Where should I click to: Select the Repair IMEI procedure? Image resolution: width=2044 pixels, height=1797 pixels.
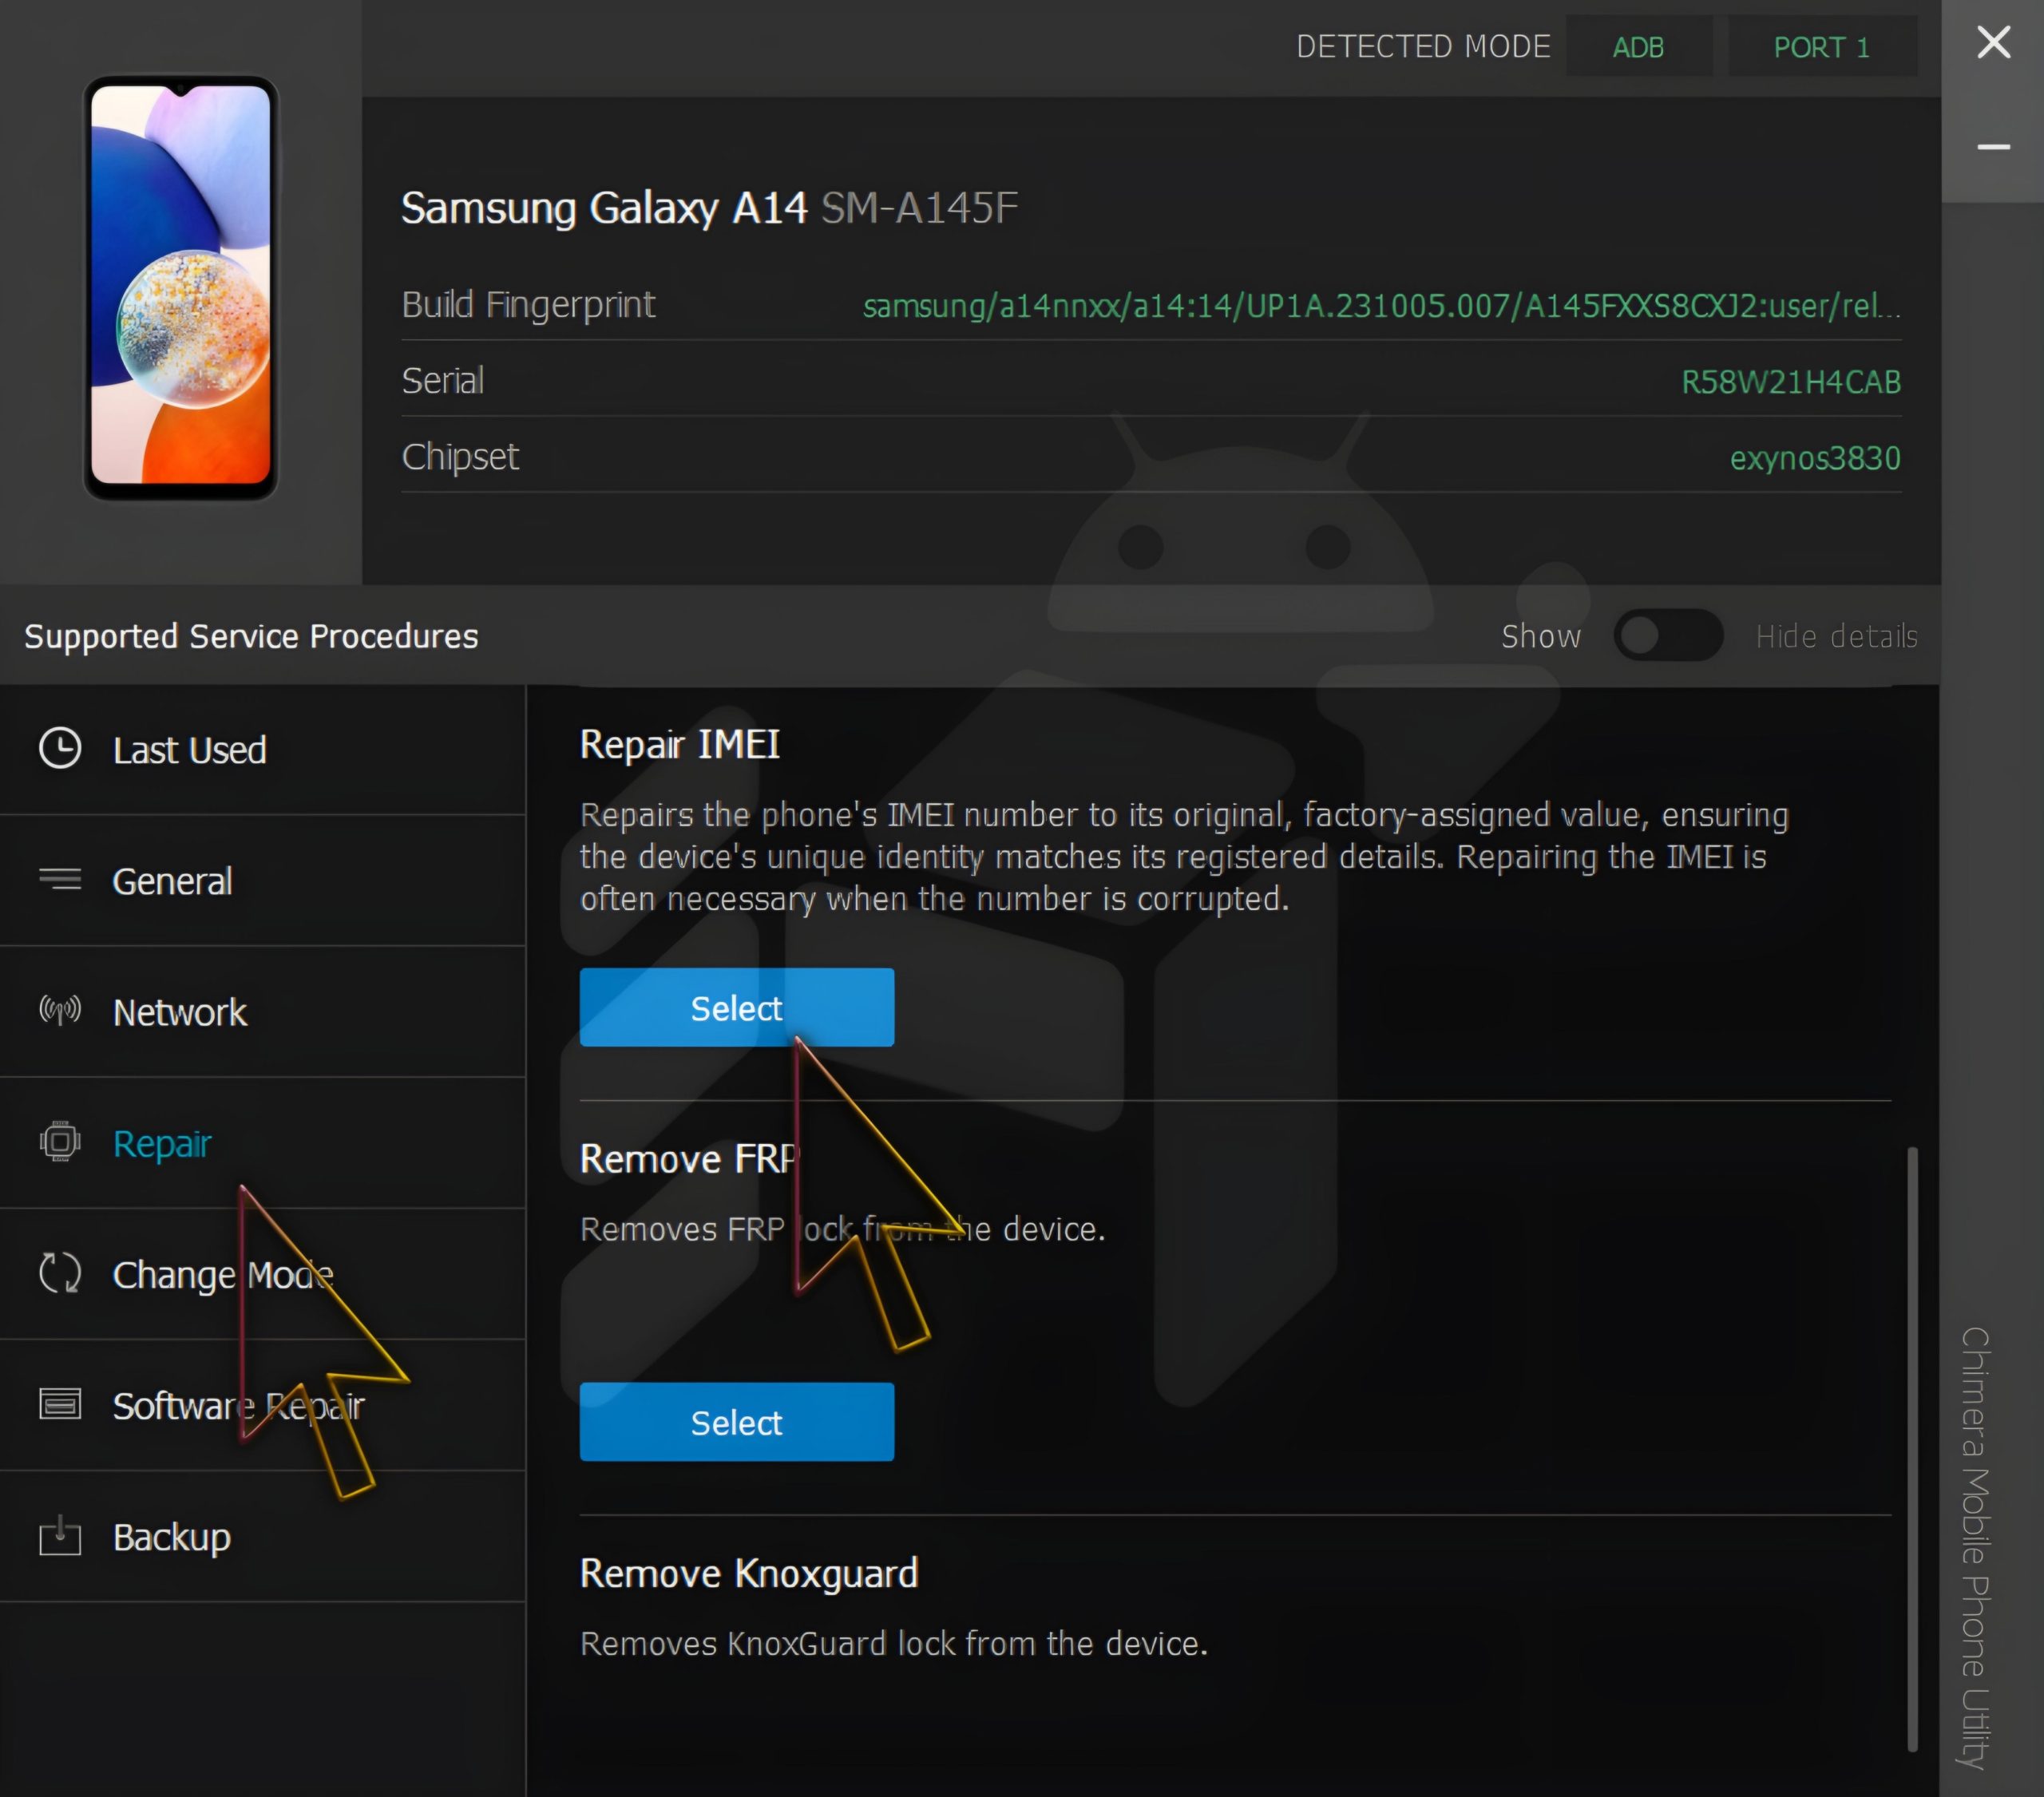pyautogui.click(x=737, y=1007)
